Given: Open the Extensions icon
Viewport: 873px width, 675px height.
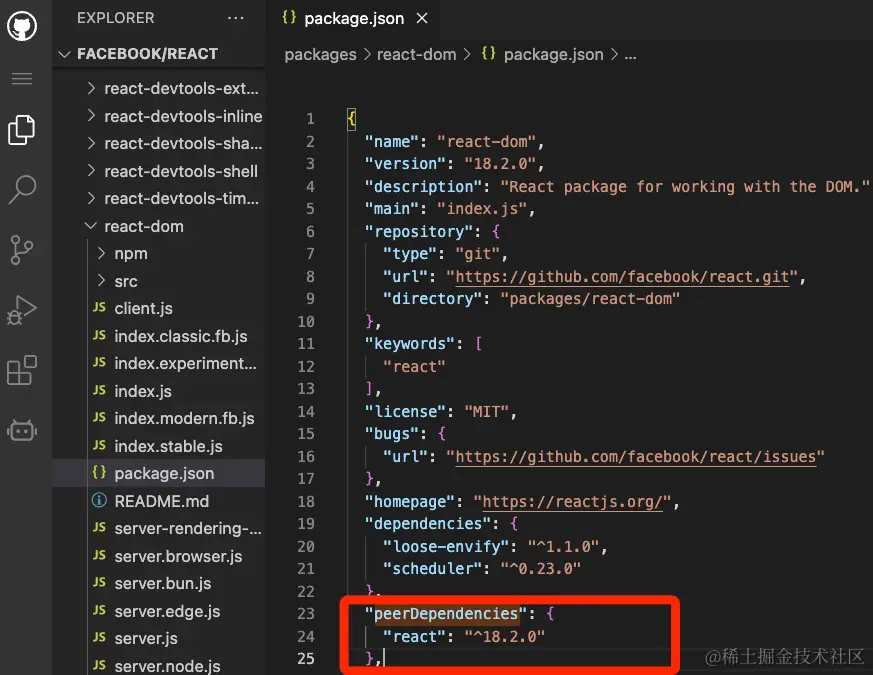Looking at the screenshot, I should [22, 370].
